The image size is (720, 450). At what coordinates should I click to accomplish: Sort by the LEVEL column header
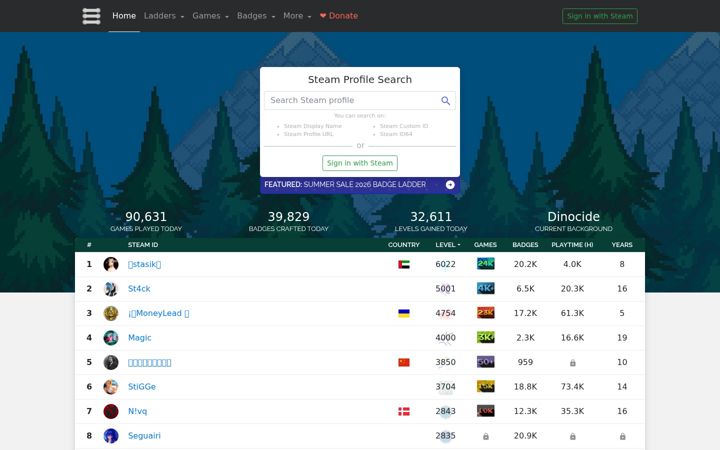coord(448,245)
